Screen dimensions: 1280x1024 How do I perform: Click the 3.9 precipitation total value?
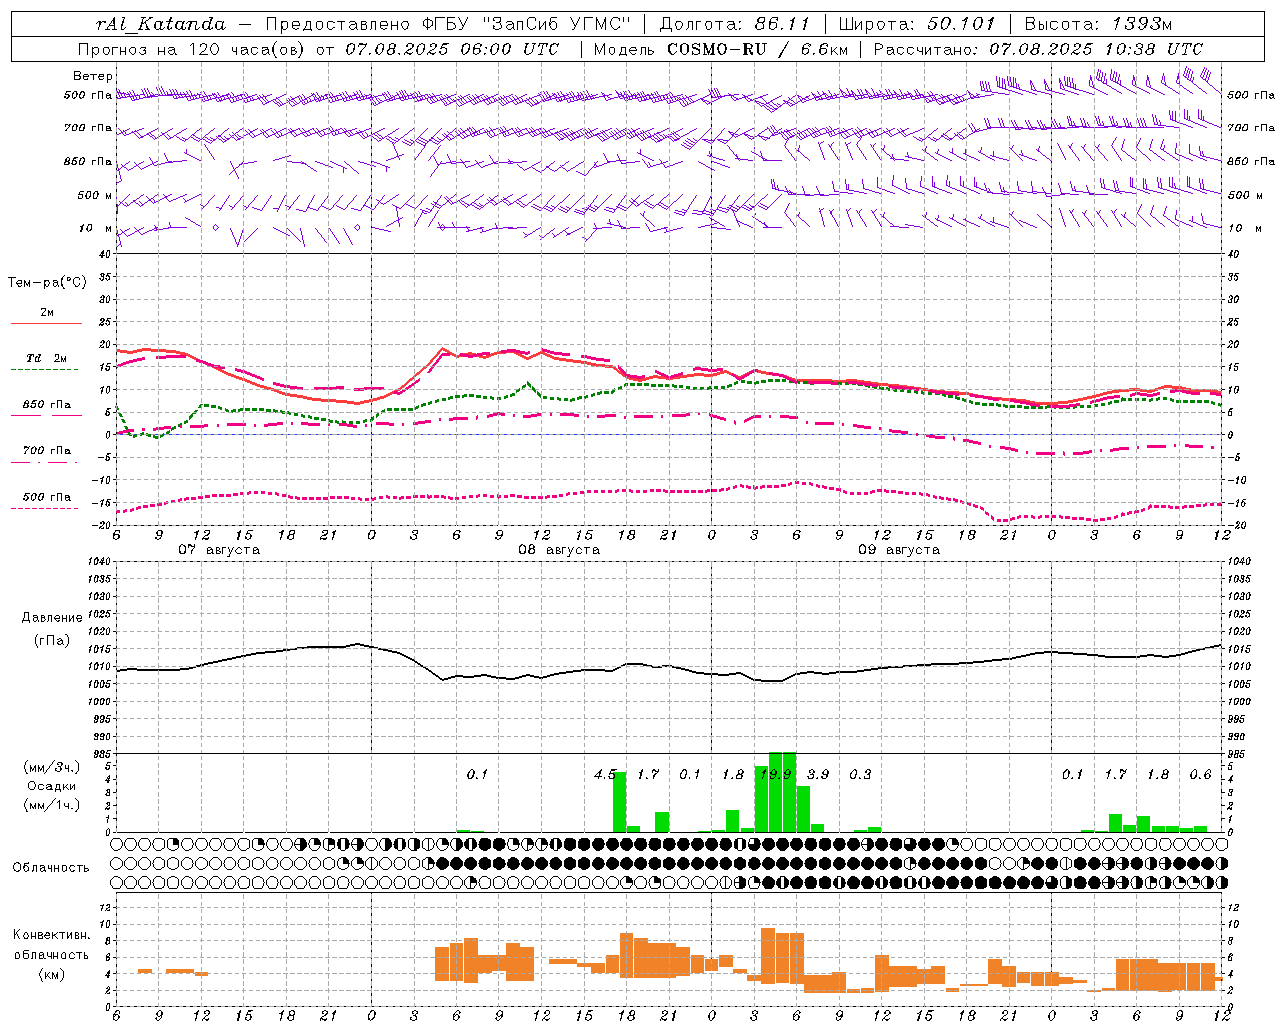coord(818,774)
